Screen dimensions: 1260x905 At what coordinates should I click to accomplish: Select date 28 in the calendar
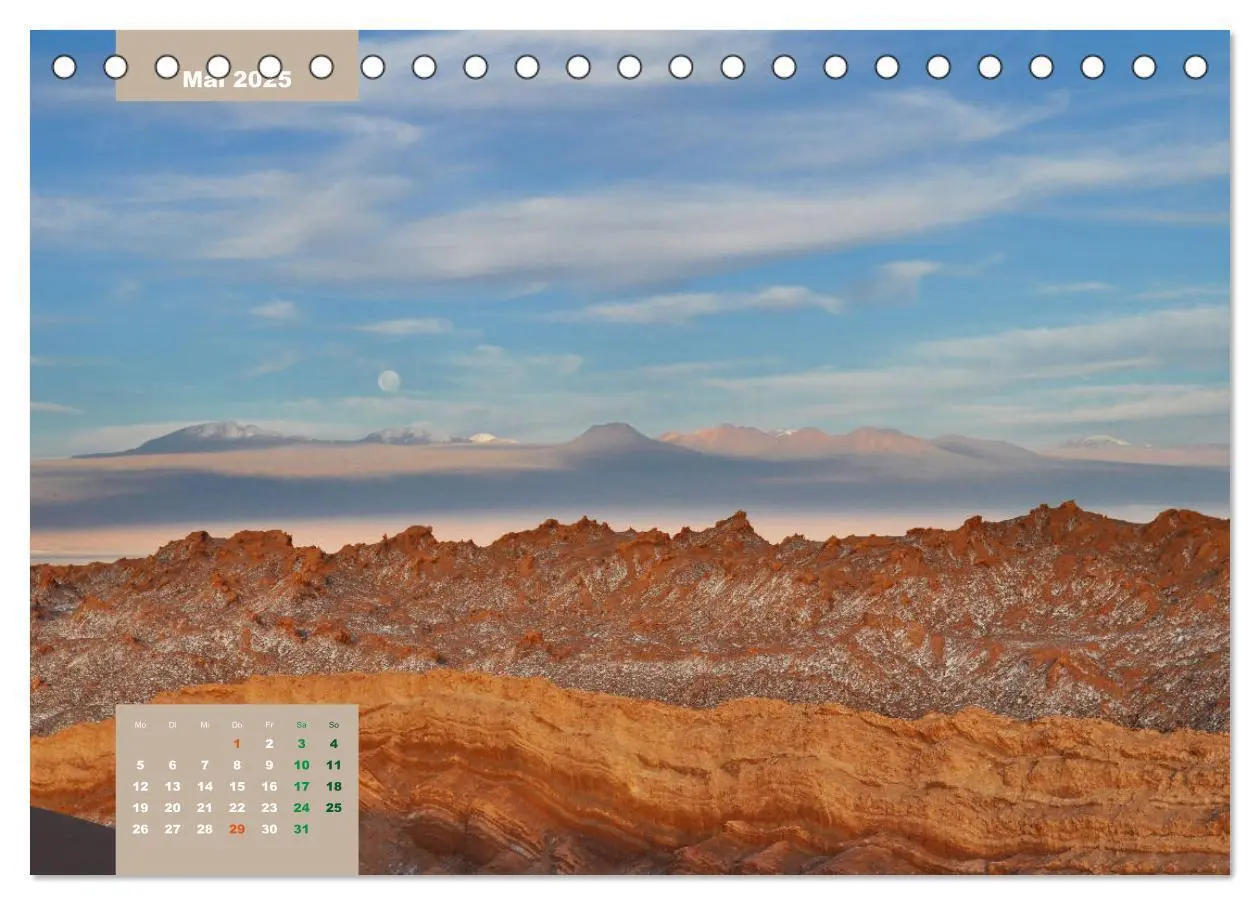click(205, 829)
